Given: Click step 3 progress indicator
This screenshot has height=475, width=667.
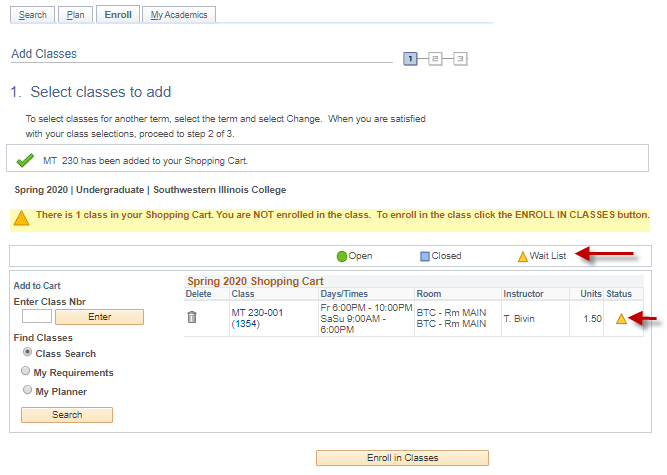Looking at the screenshot, I should point(460,59).
